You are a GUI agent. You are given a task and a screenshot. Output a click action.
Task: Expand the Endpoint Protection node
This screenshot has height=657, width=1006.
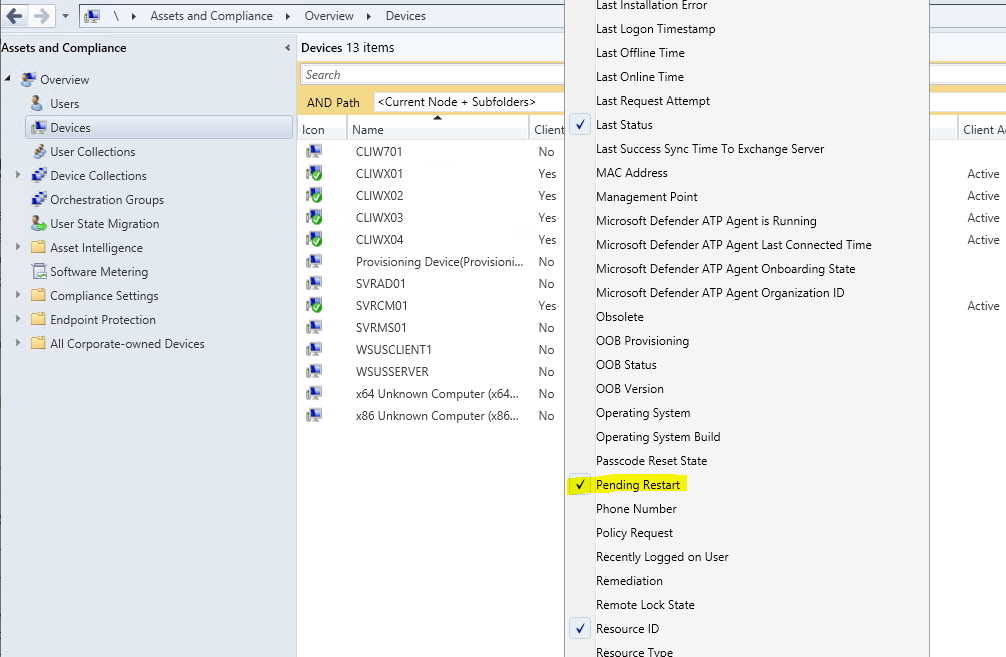[18, 318]
